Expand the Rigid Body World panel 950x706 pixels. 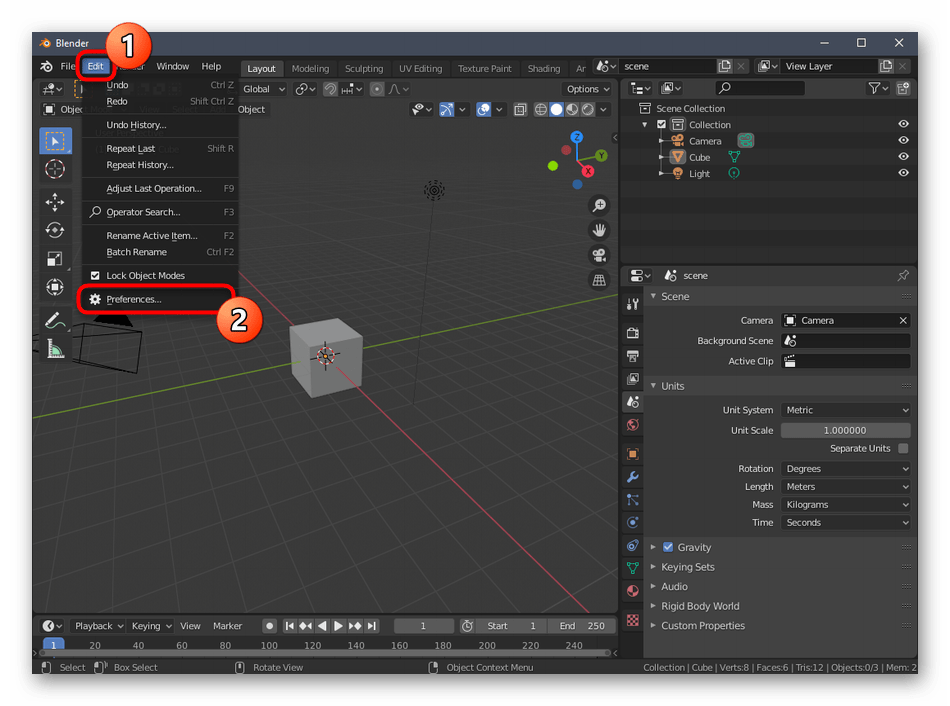pyautogui.click(x=699, y=606)
